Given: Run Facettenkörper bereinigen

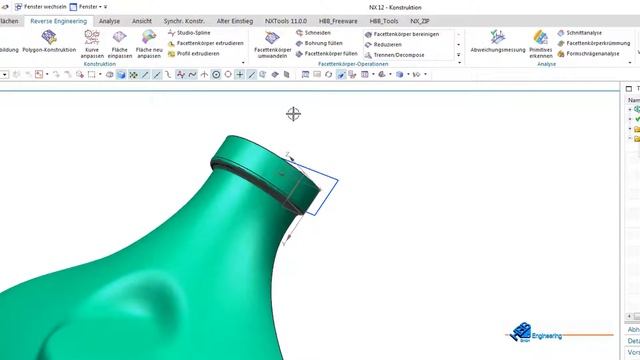Looking at the screenshot, I should [402, 34].
